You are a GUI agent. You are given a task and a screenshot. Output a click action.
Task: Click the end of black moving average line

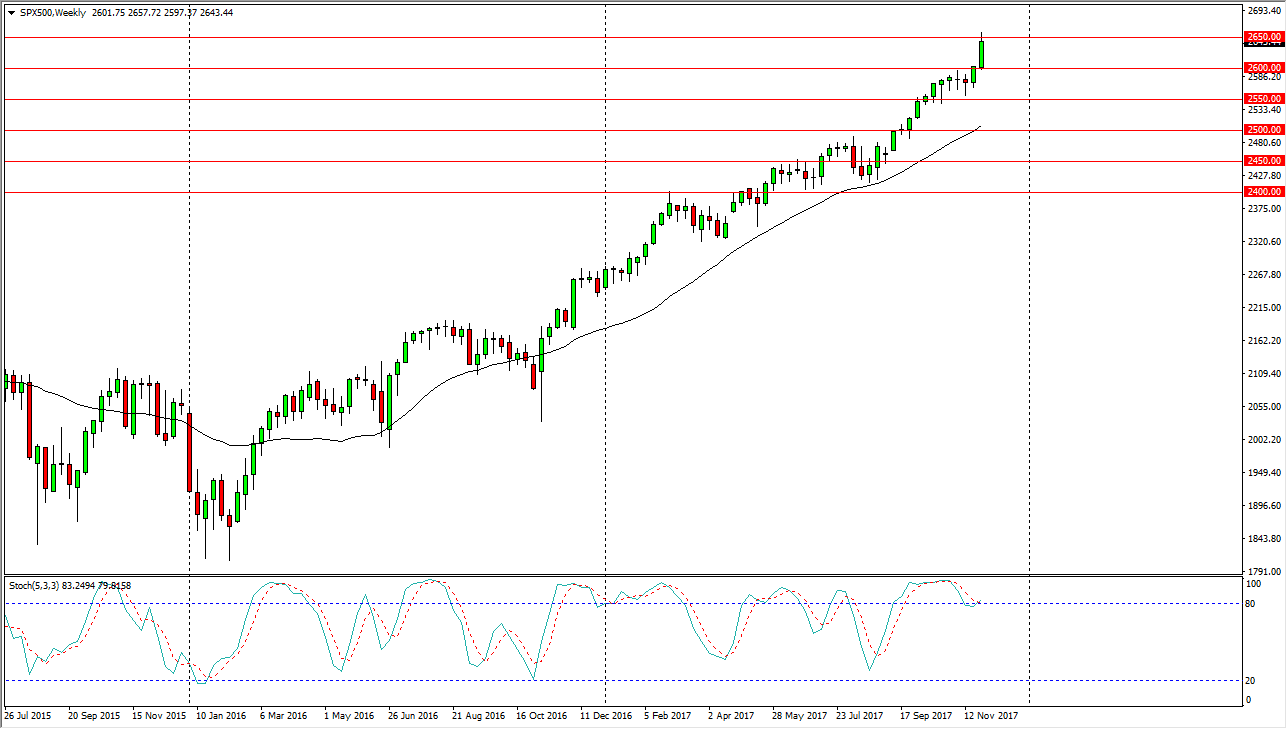point(979,127)
